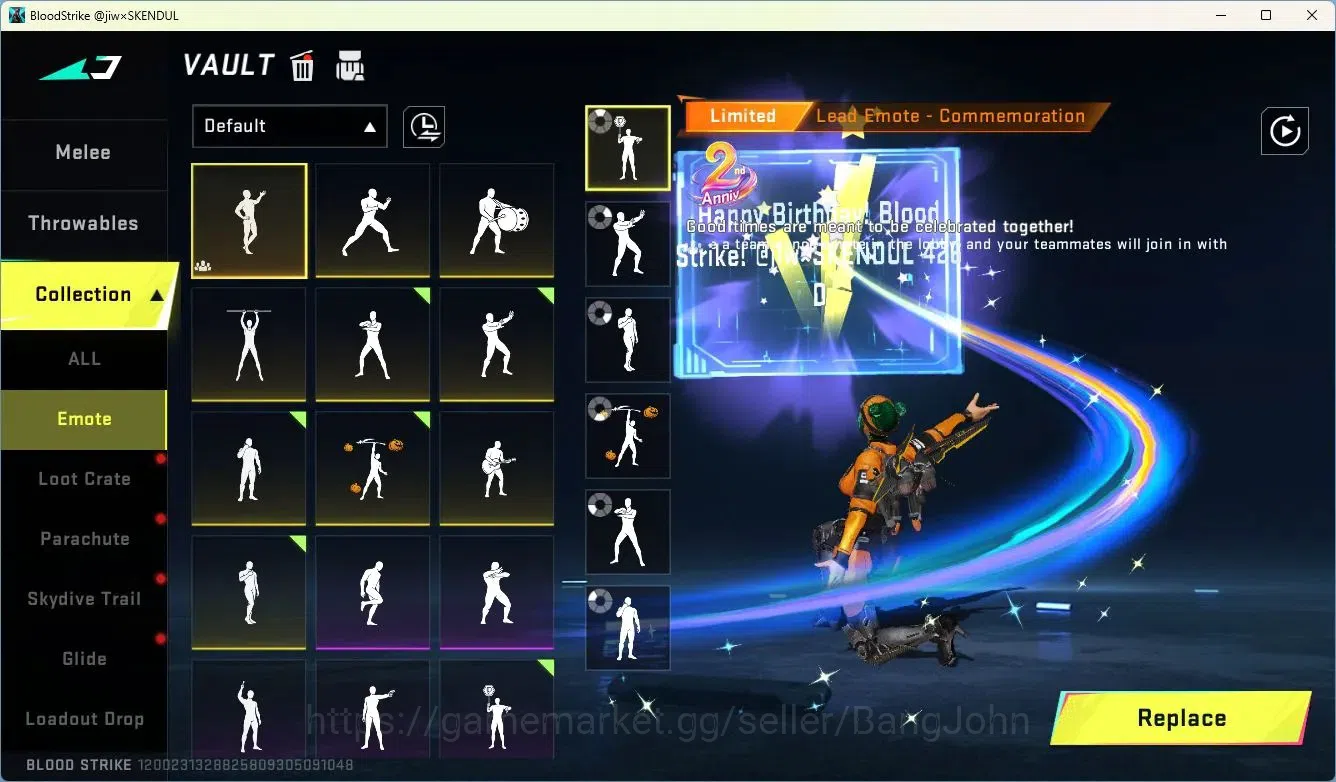Select the arm raised upward emote in bottom row
The width and height of the screenshot is (1336, 782).
coord(249,710)
